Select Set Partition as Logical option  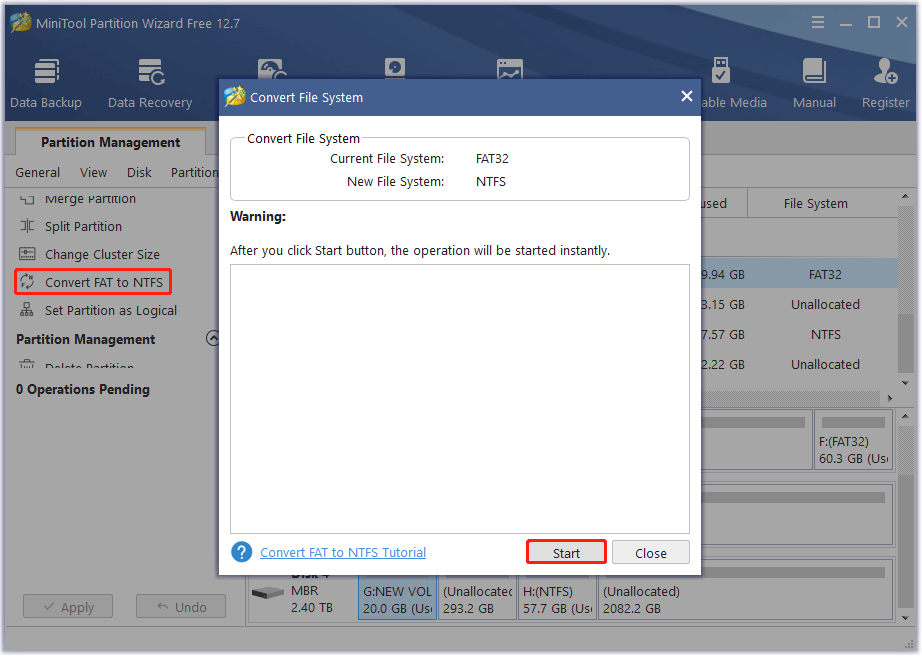pos(111,310)
